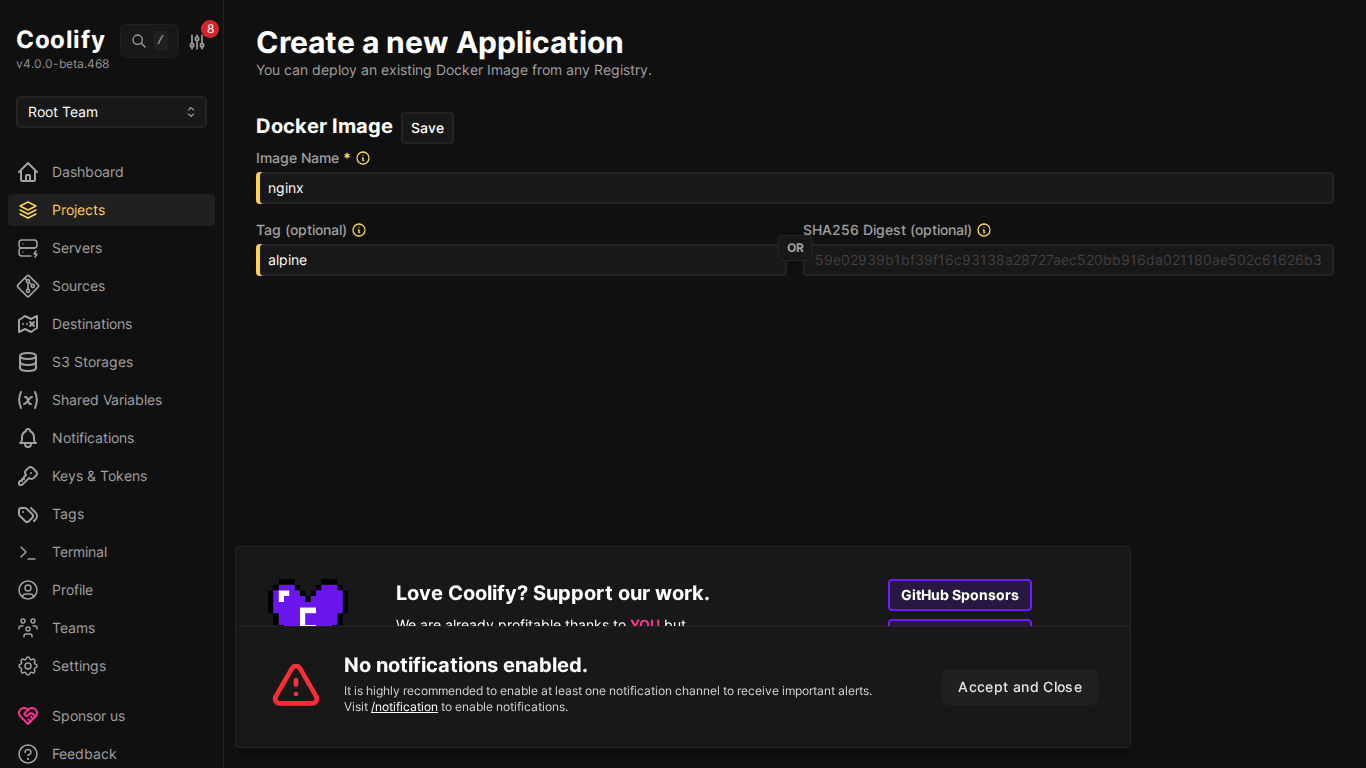
Task: Go to the Settings menu entry
Action: coord(78,665)
